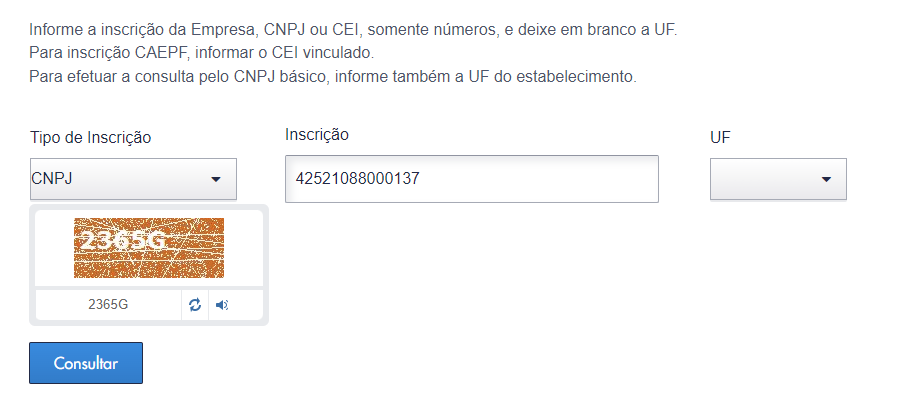Screen dimensions: 915x411
Task: Click the CNPJ básico instruction line
Action: point(332,76)
